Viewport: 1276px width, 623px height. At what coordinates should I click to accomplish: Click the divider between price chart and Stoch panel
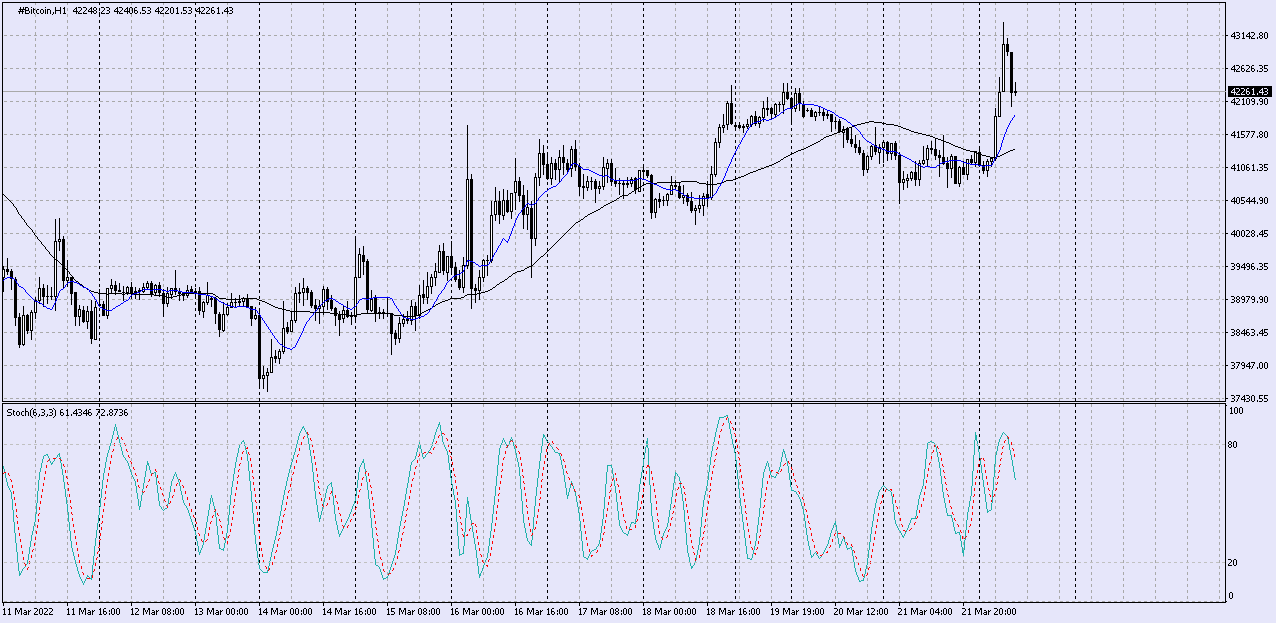point(612,403)
